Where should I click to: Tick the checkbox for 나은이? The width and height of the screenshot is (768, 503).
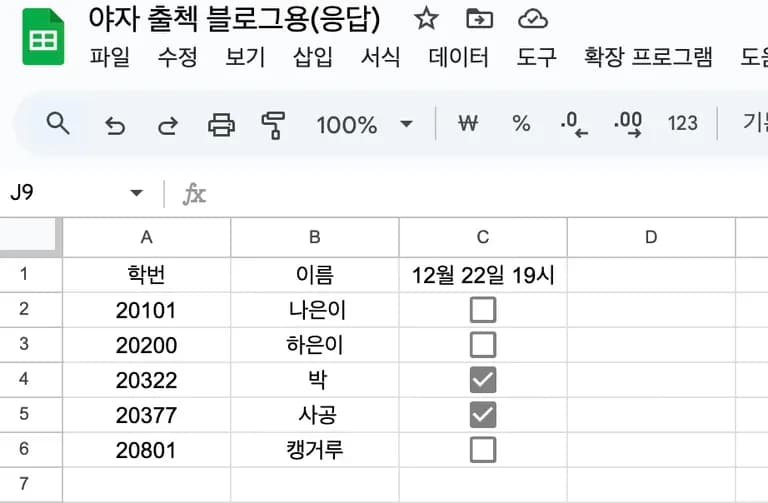pos(483,310)
